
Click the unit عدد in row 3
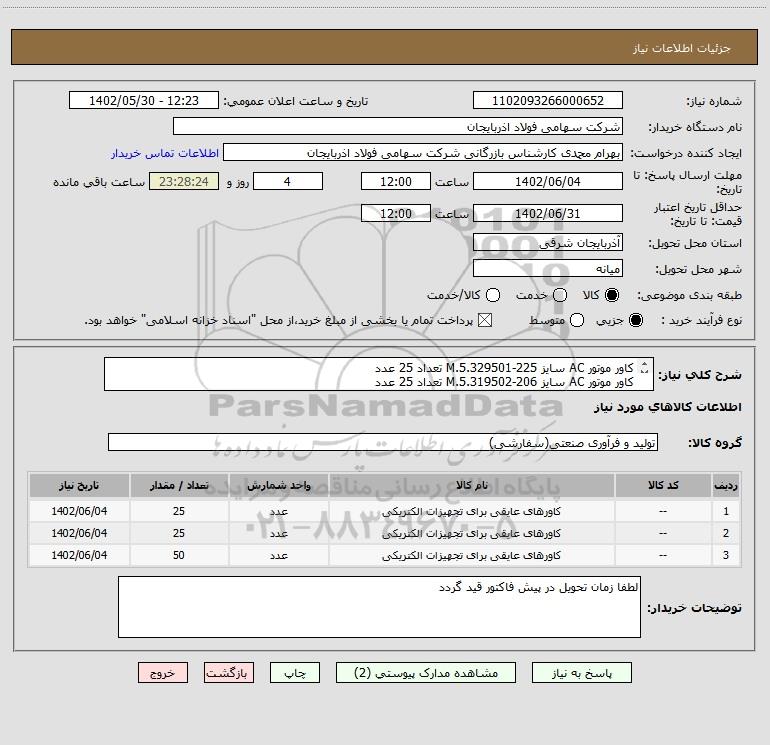[278, 555]
